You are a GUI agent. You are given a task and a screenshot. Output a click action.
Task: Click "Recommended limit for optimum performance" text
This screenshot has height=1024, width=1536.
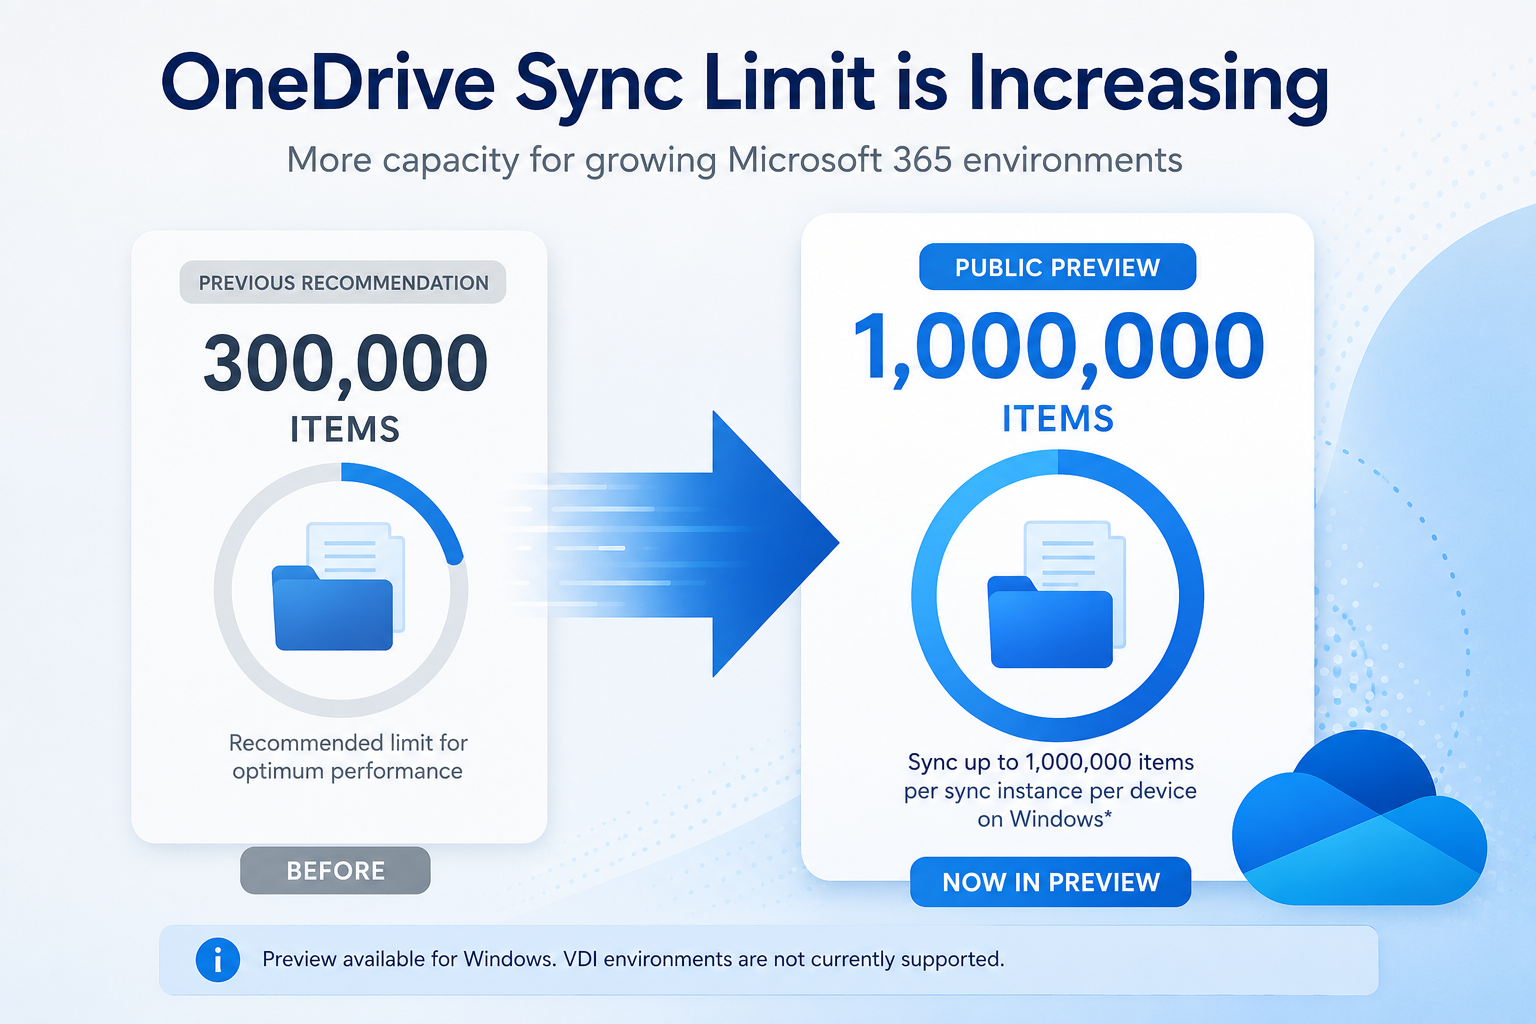pyautogui.click(x=348, y=757)
